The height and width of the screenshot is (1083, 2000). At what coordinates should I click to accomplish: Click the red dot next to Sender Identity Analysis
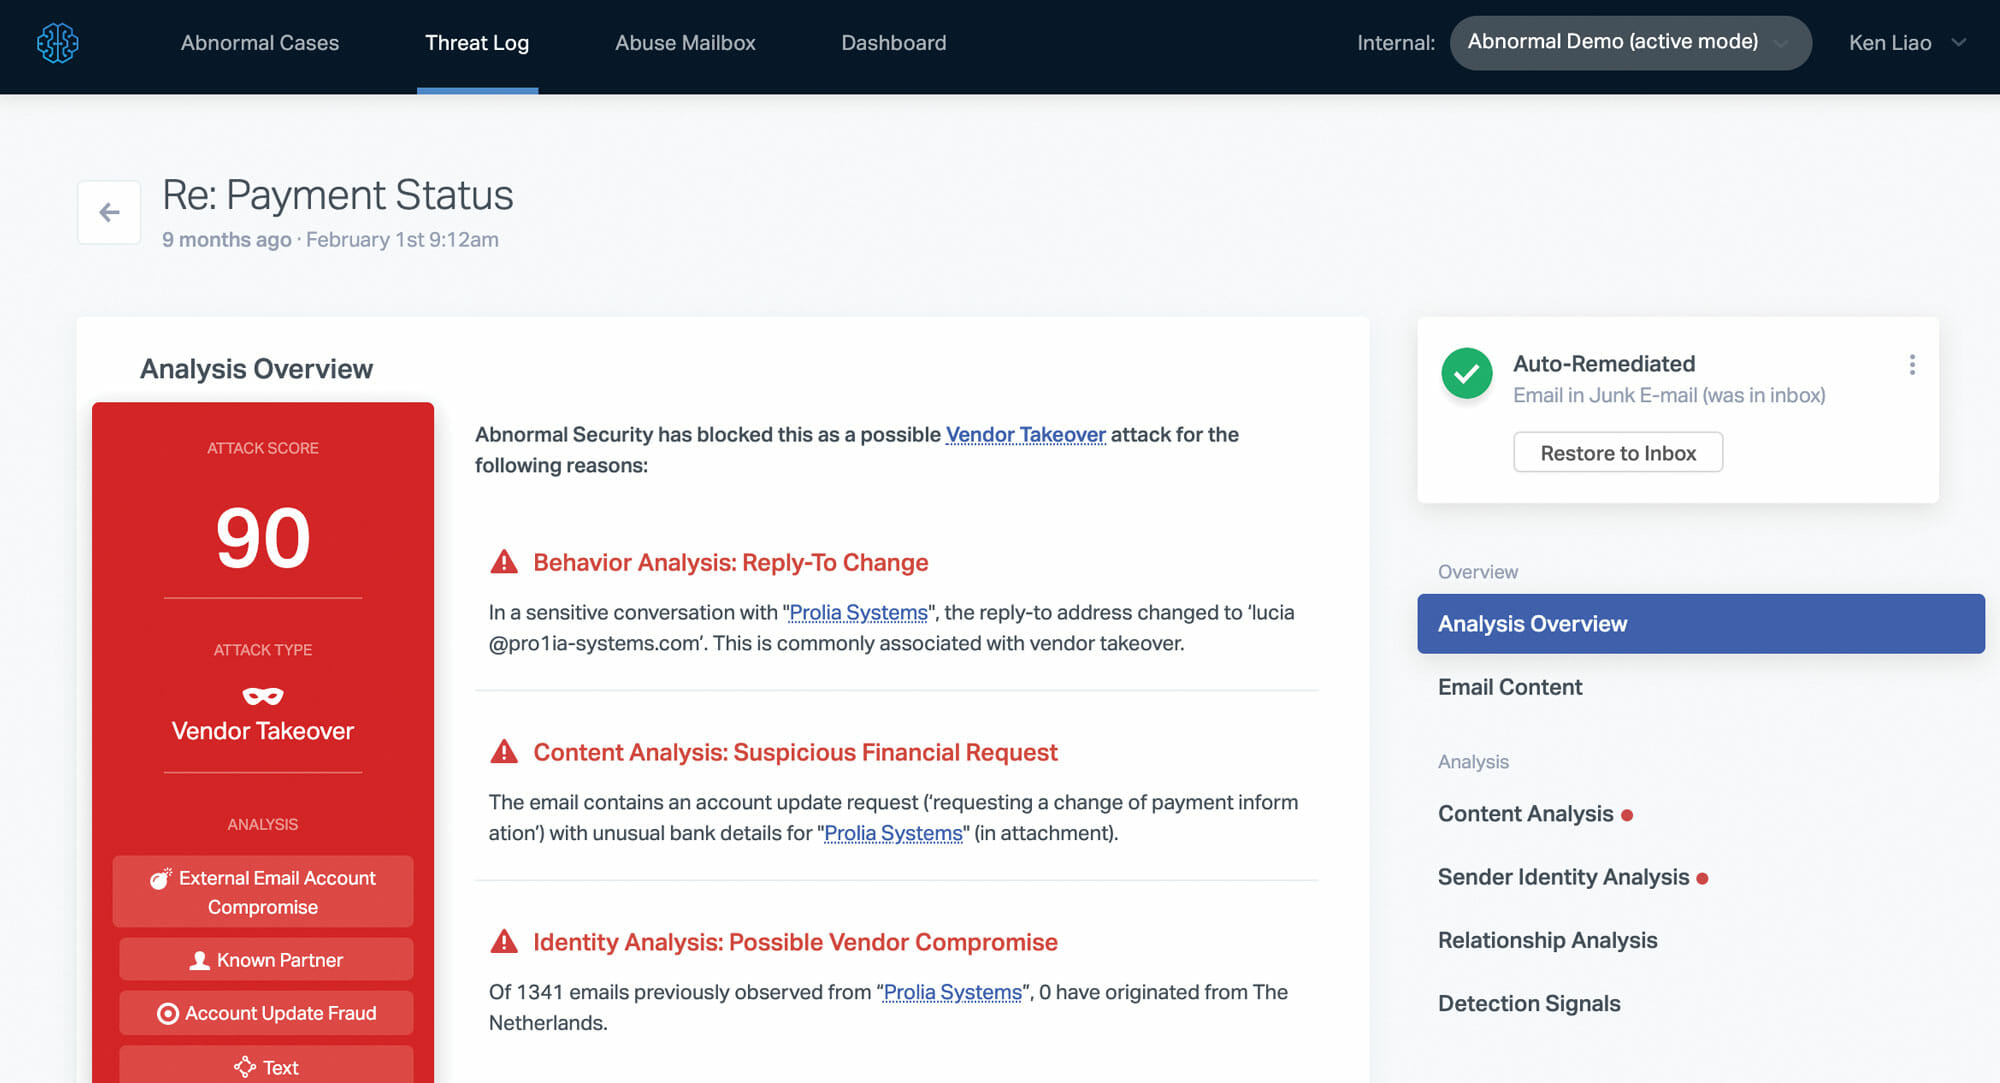pyautogui.click(x=1703, y=877)
